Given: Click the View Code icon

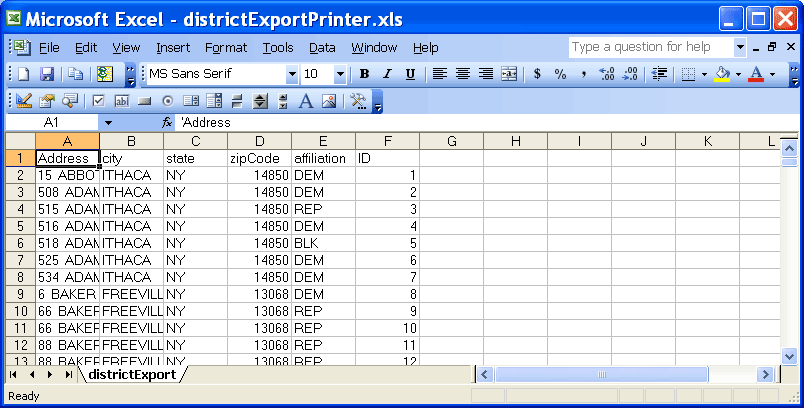Looking at the screenshot, I should pos(69,100).
